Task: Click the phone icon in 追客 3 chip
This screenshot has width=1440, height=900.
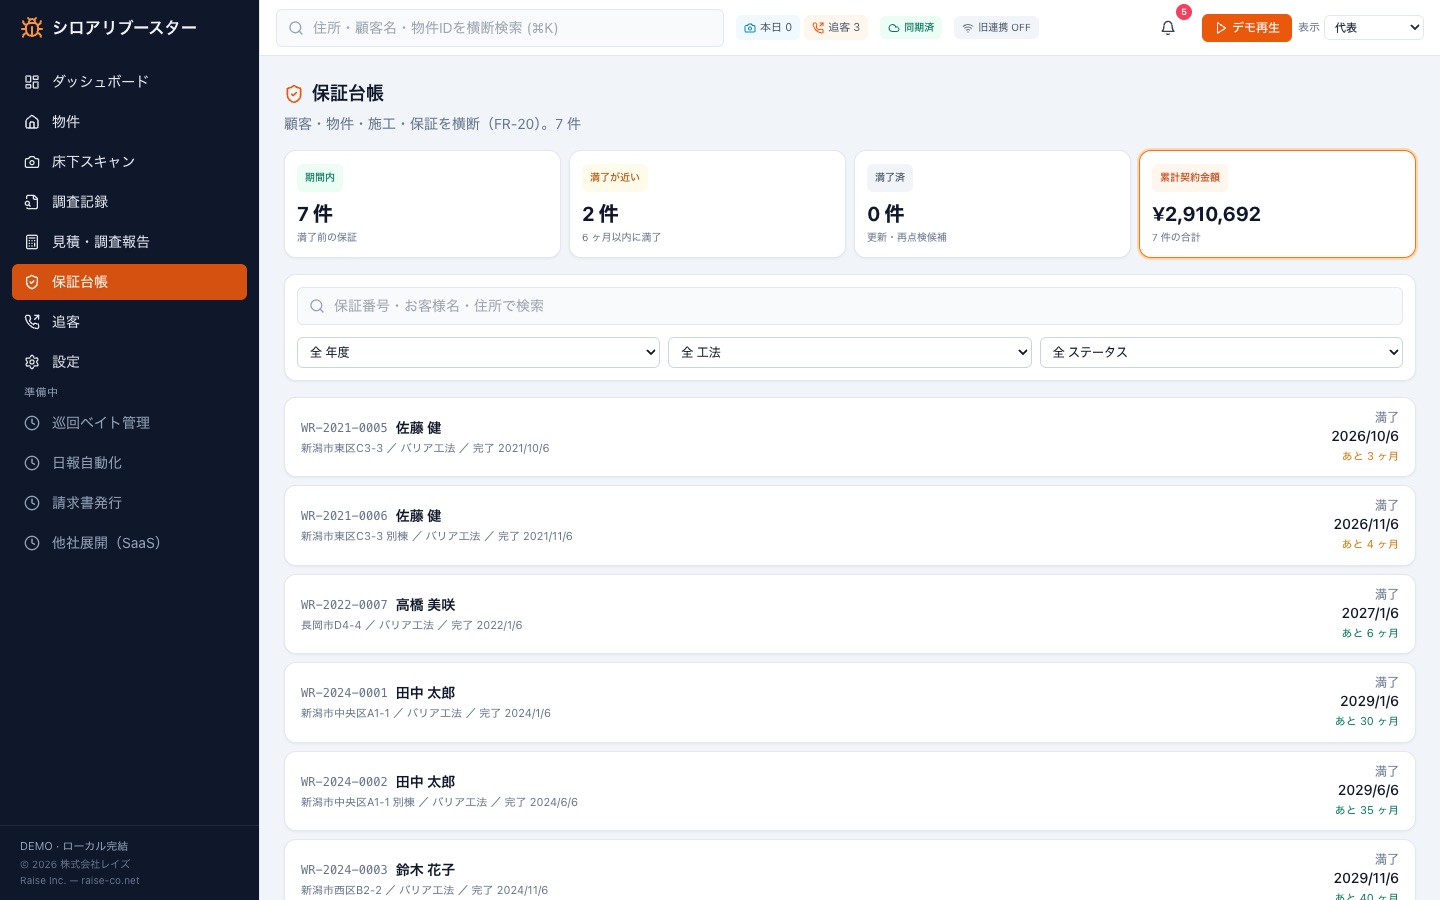Action: pos(818,28)
